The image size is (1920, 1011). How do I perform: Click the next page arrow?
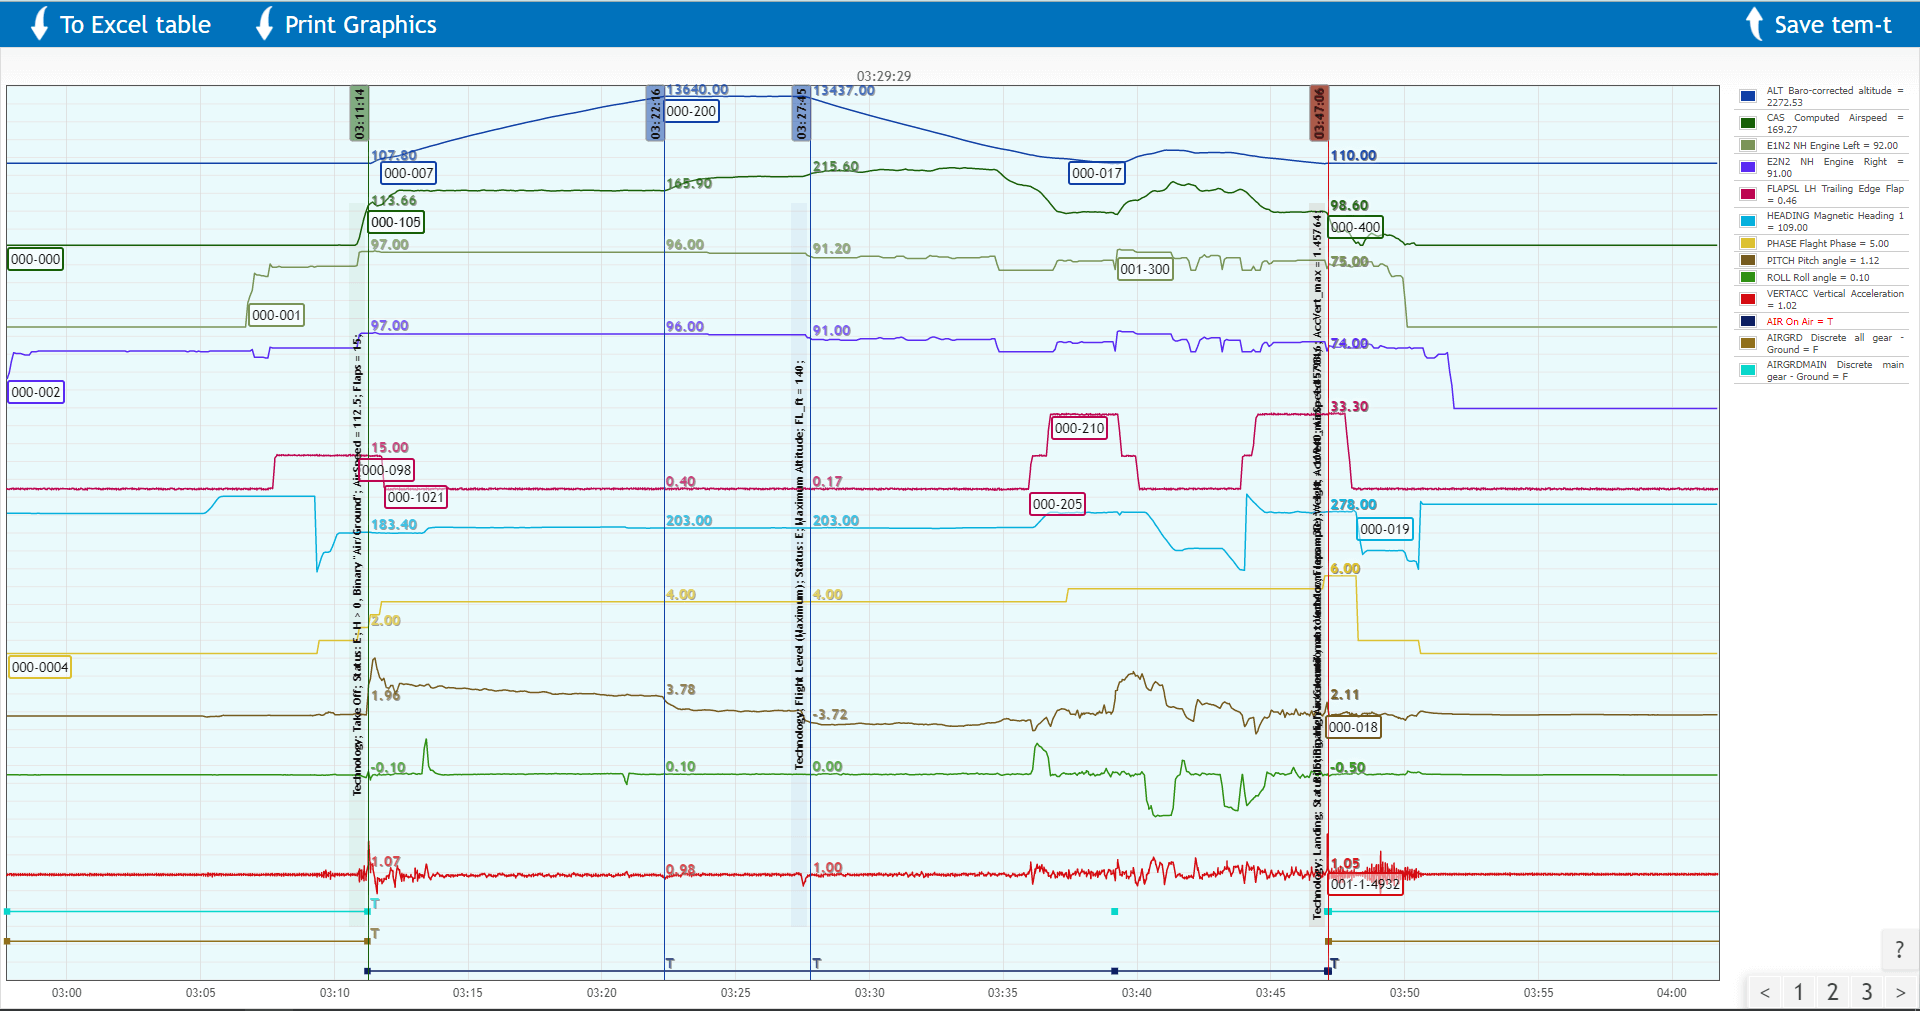(x=1899, y=992)
